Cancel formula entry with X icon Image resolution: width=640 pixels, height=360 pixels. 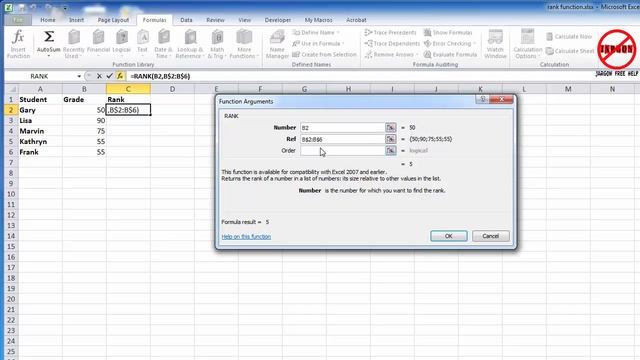tap(99, 76)
